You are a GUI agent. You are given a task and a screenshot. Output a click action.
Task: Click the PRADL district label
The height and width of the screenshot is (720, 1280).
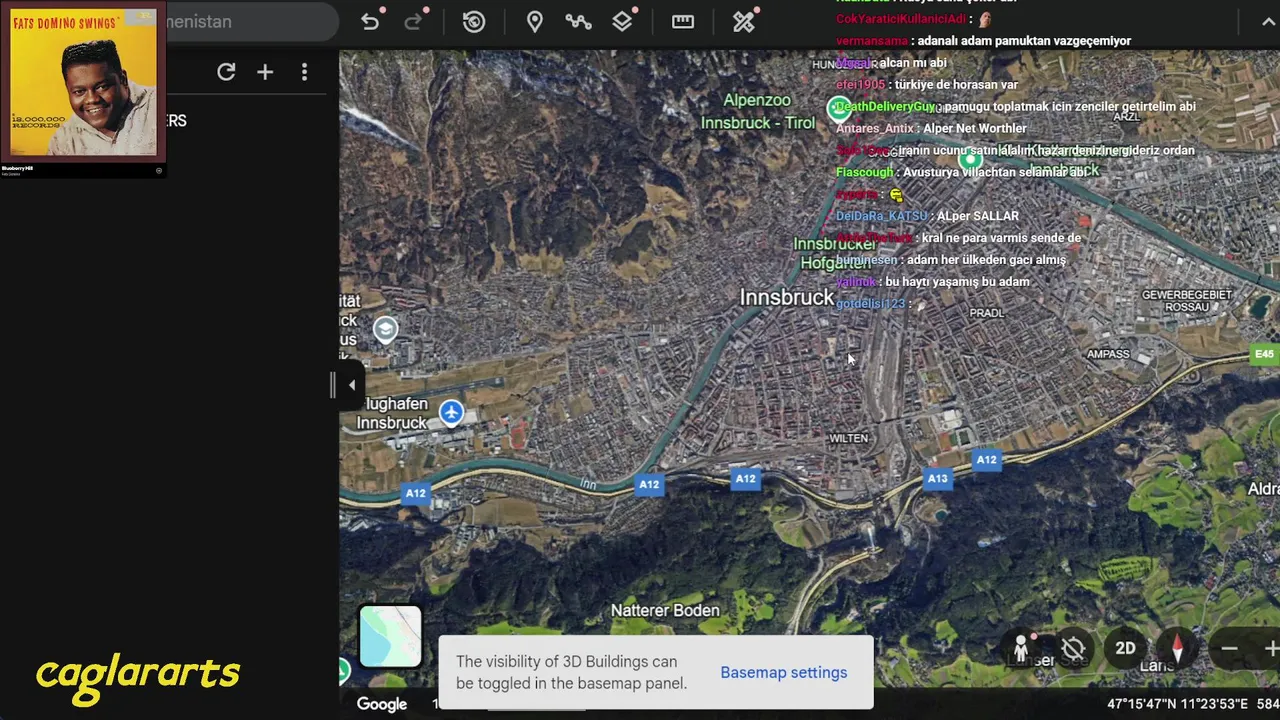pyautogui.click(x=986, y=313)
